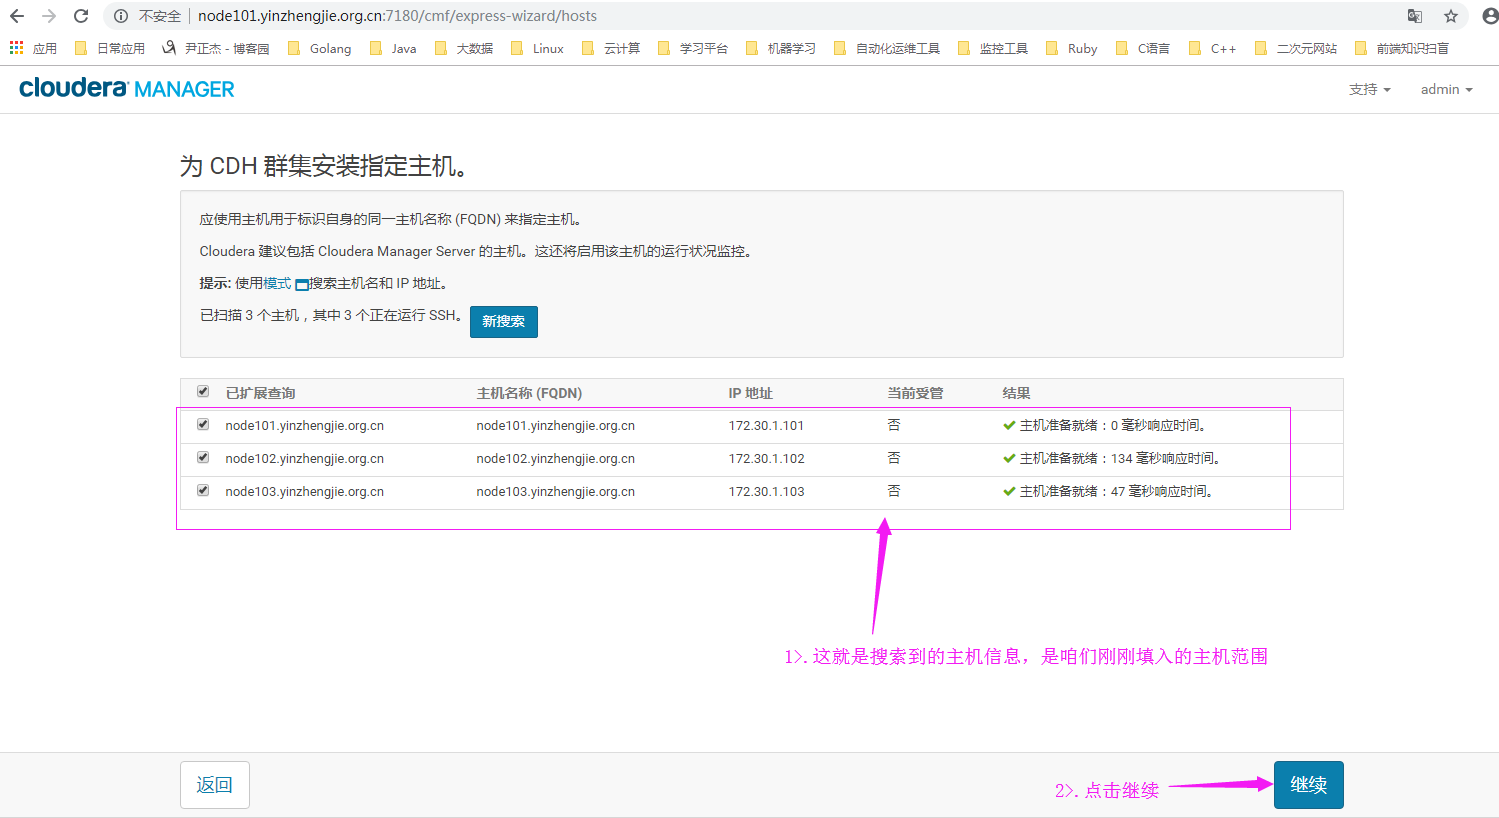Open the 云计算 bookmark folder

[x=611, y=48]
